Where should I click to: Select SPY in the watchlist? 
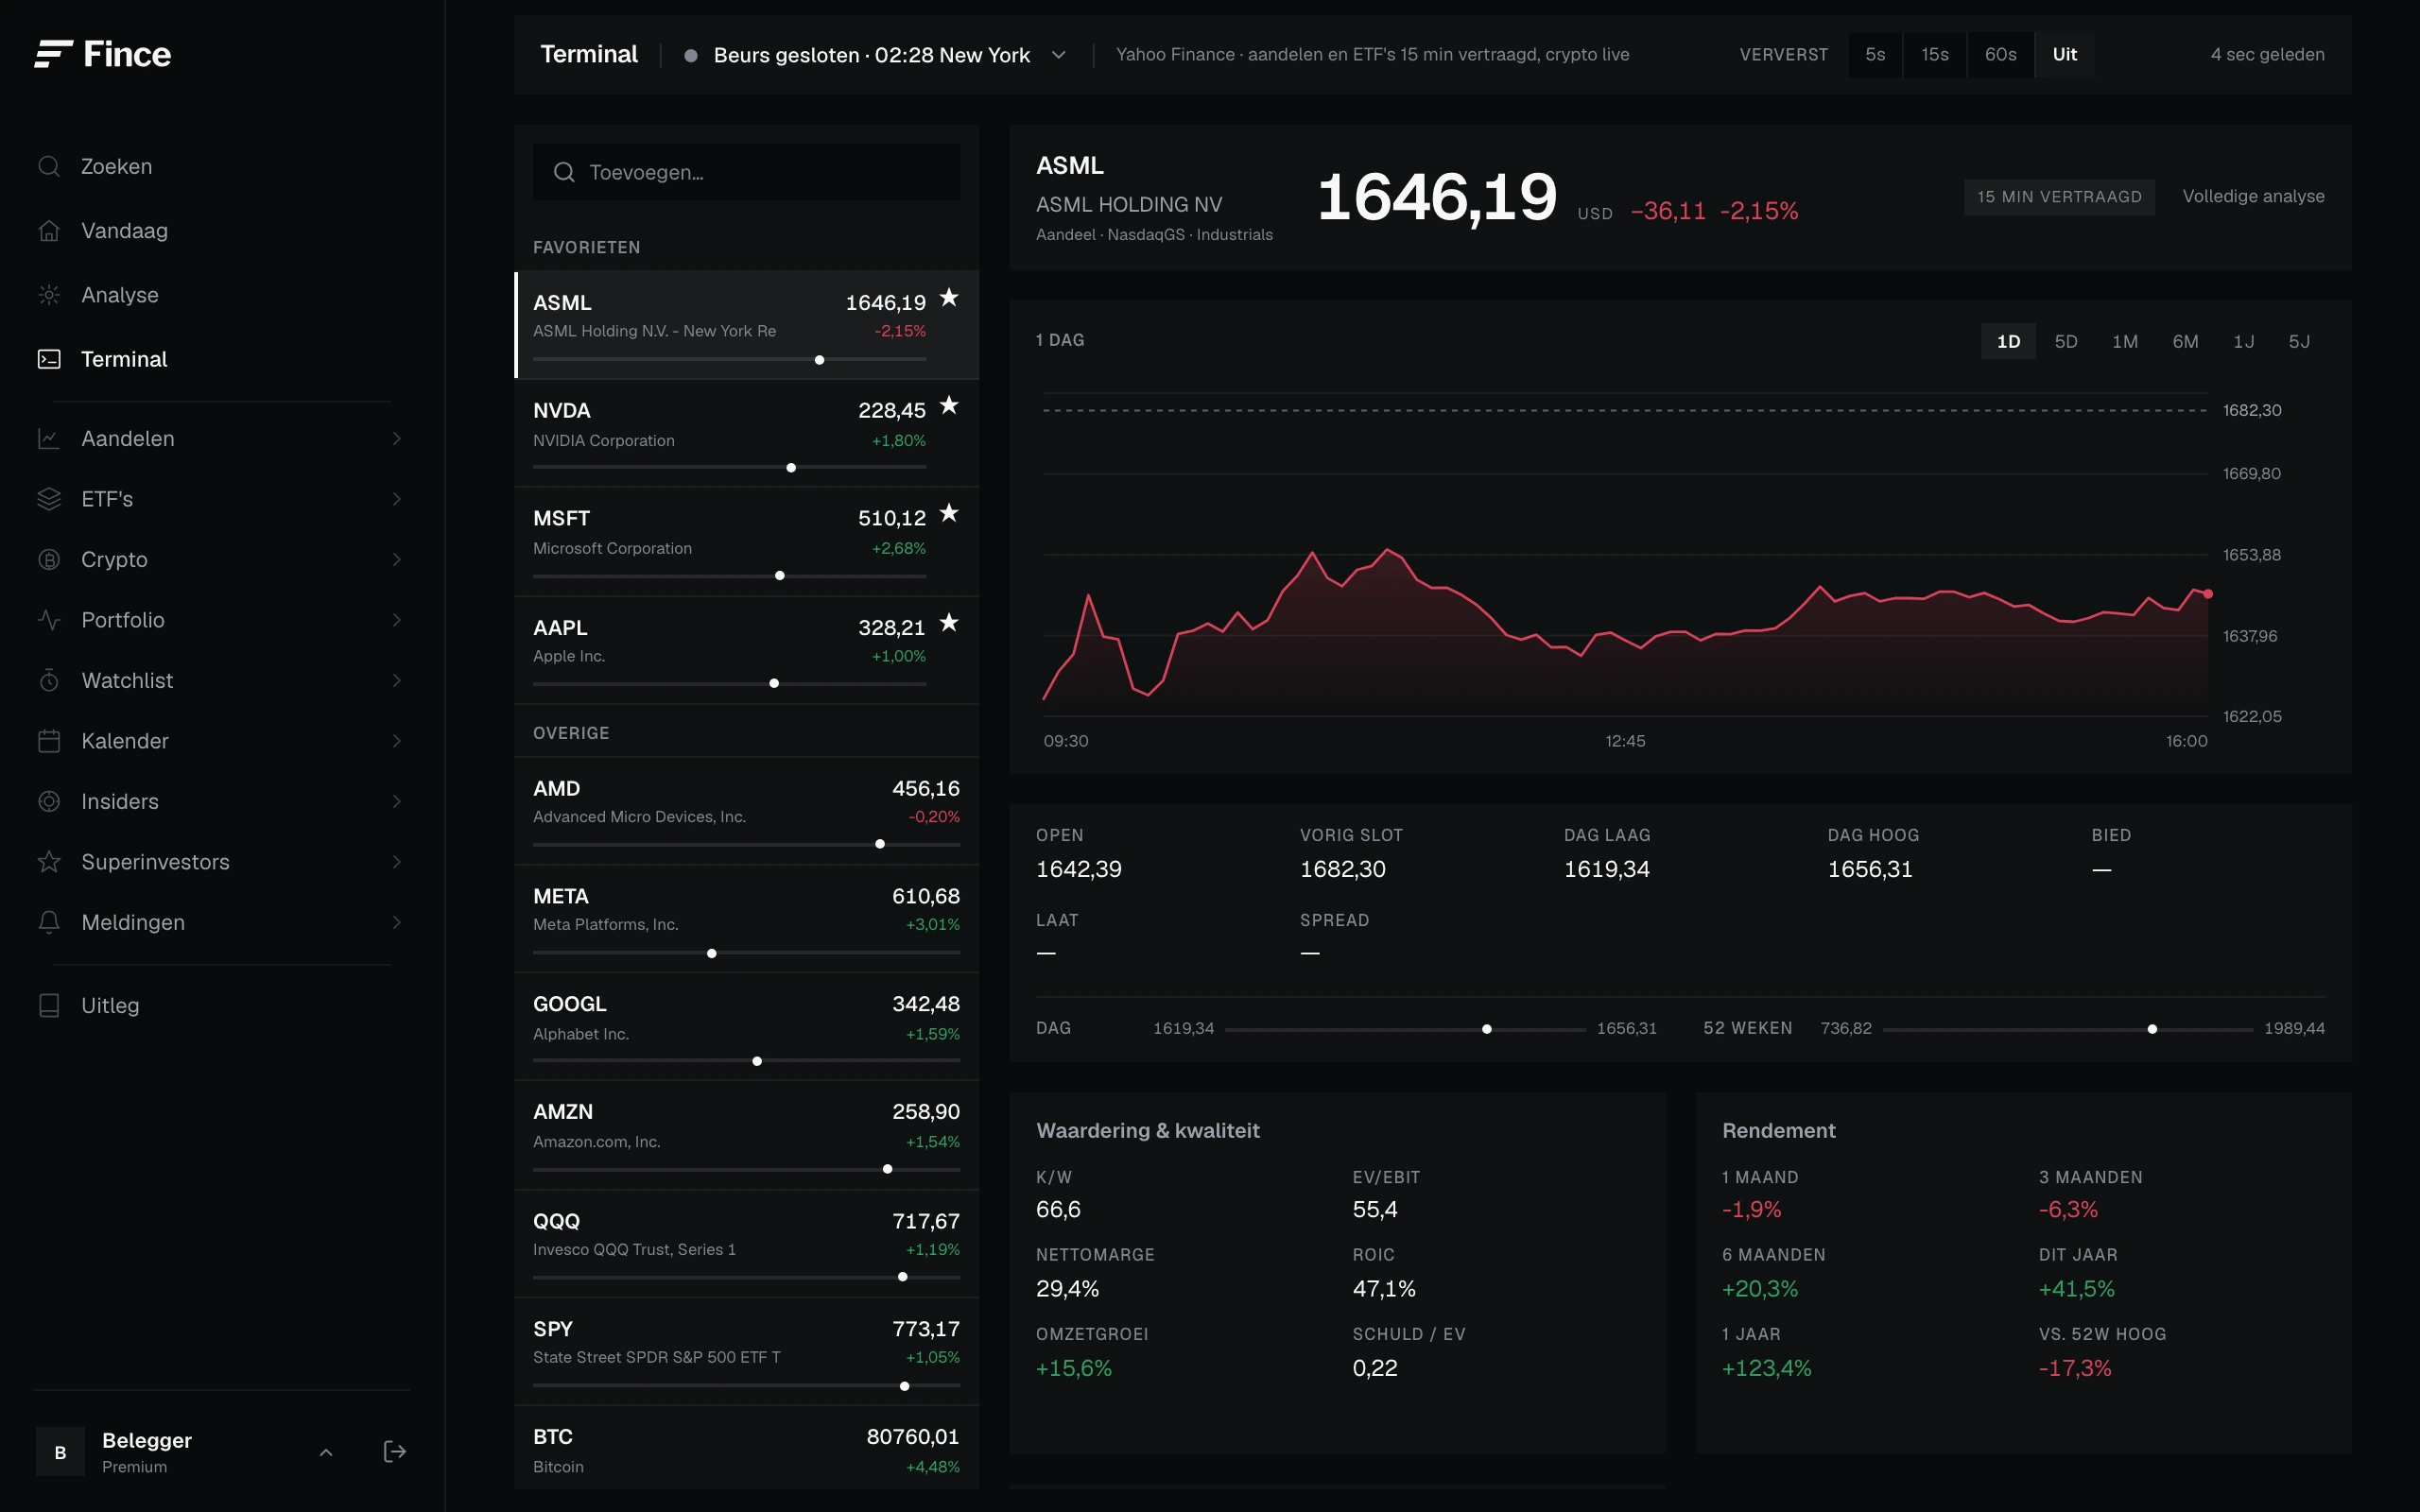coord(746,1352)
